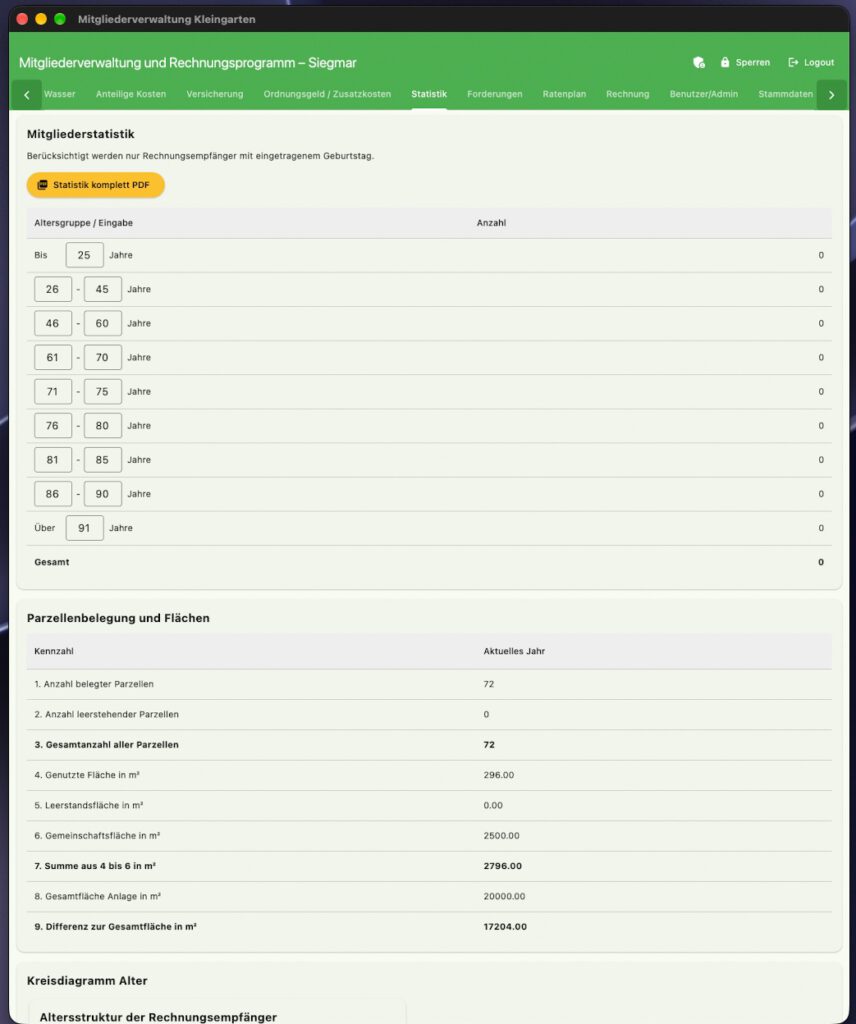
Task: Click the age field showing 76
Action: point(53,426)
